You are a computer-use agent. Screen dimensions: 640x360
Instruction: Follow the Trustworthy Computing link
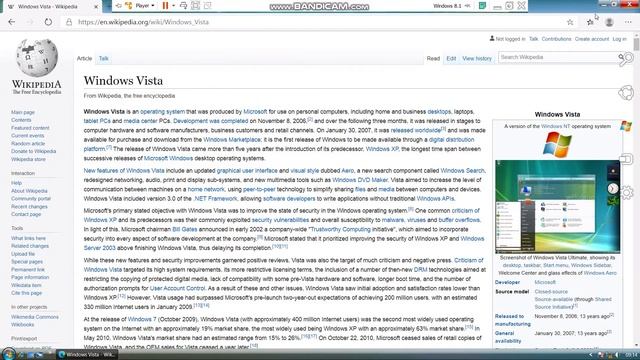click(340, 229)
